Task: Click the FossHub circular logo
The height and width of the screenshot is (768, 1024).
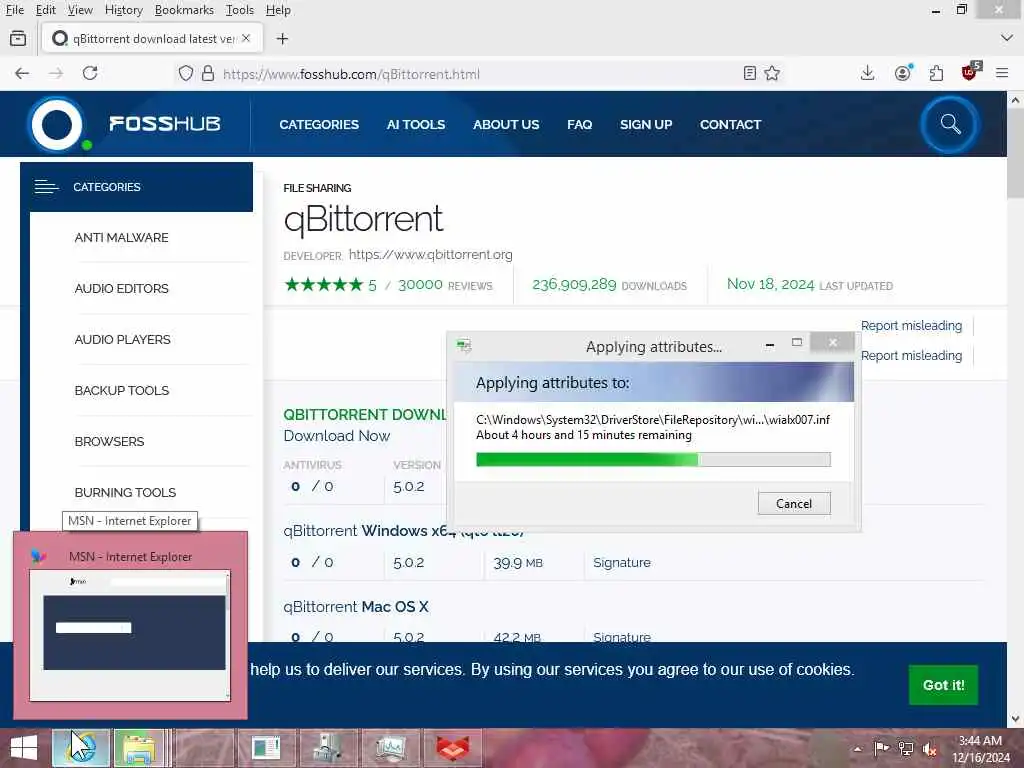Action: pos(57,124)
